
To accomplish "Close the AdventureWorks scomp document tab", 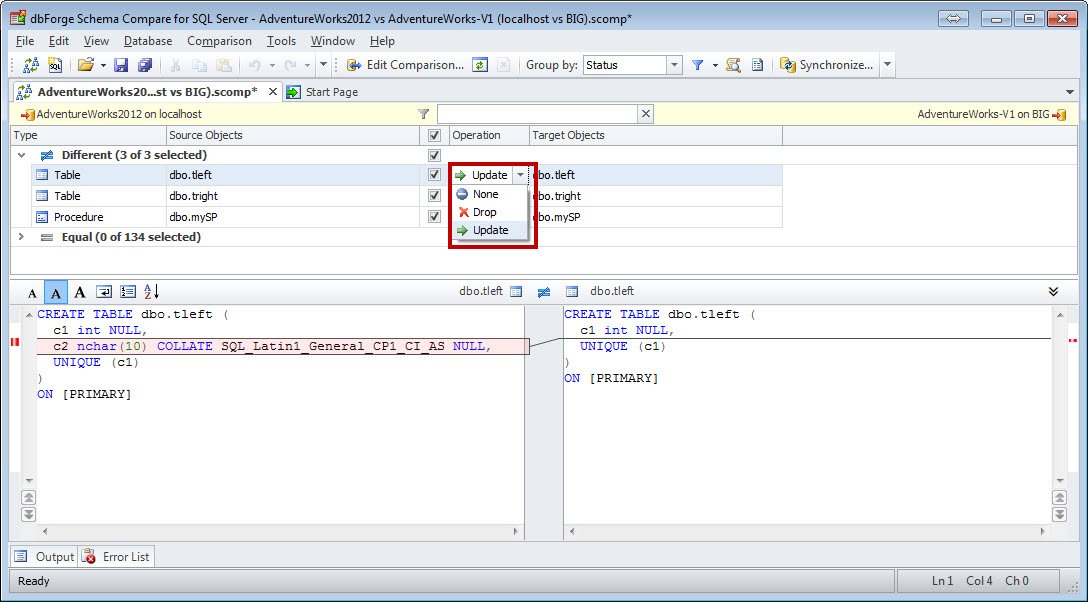I will tap(273, 92).
